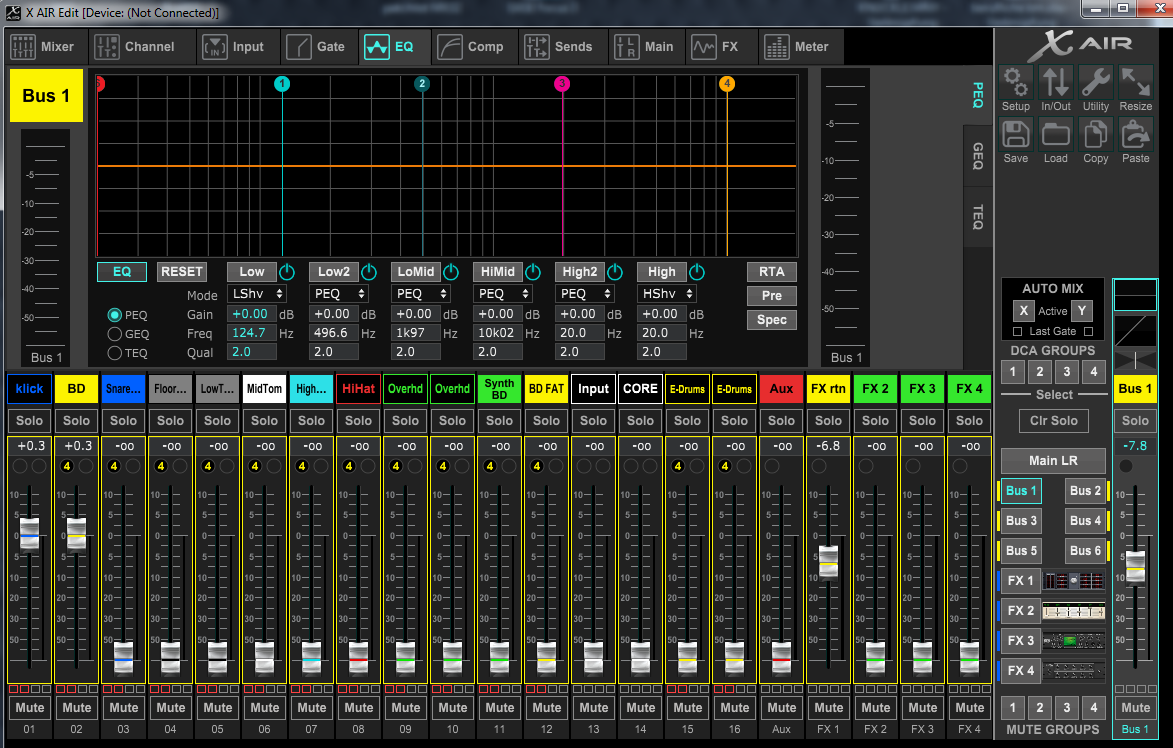
Task: Toggle the High band power icon
Action: 696,272
